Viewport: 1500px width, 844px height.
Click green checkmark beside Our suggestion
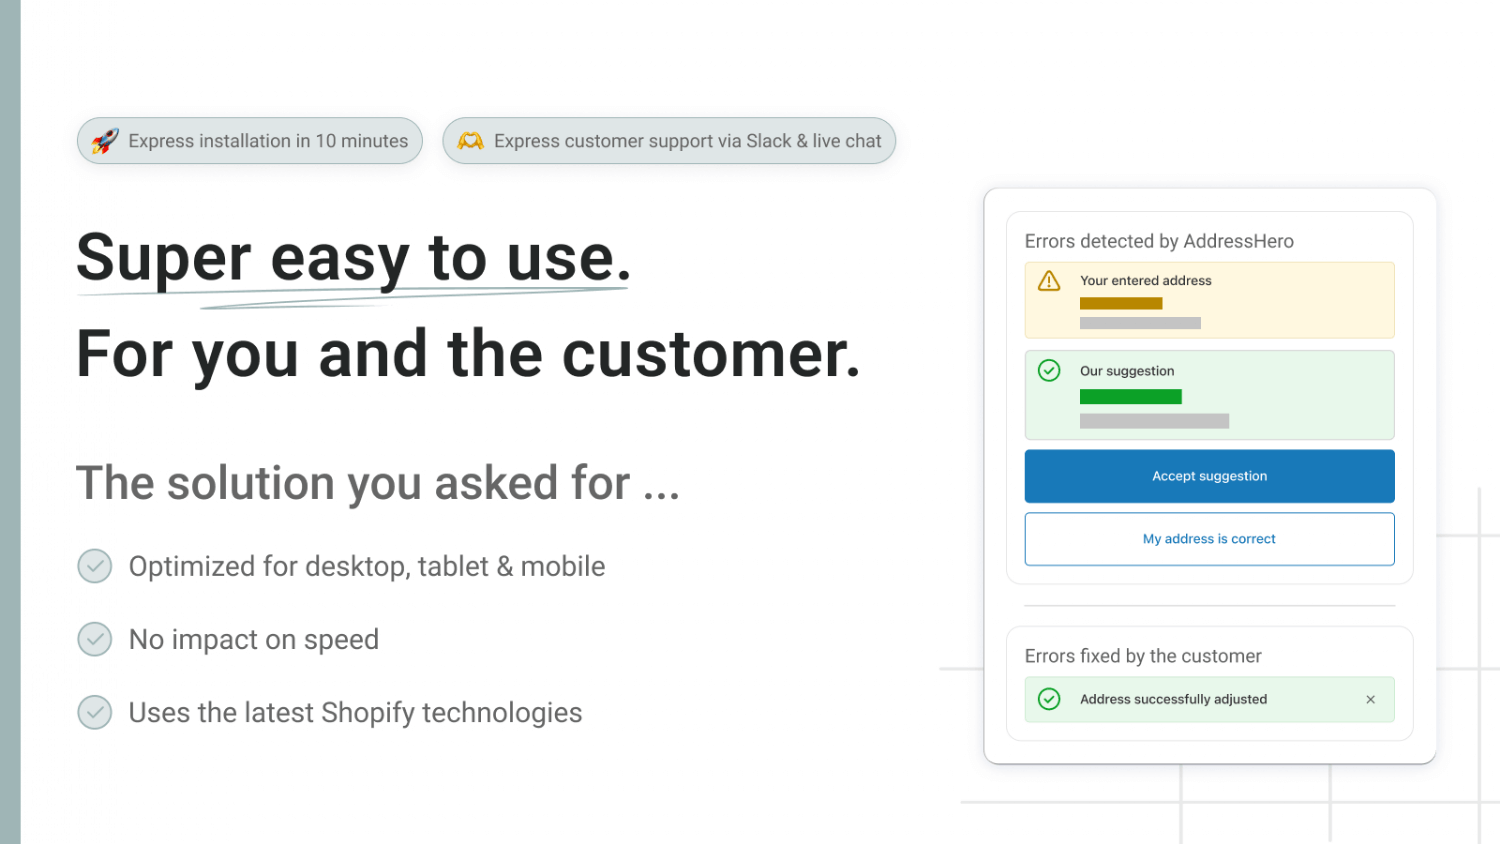1049,371
